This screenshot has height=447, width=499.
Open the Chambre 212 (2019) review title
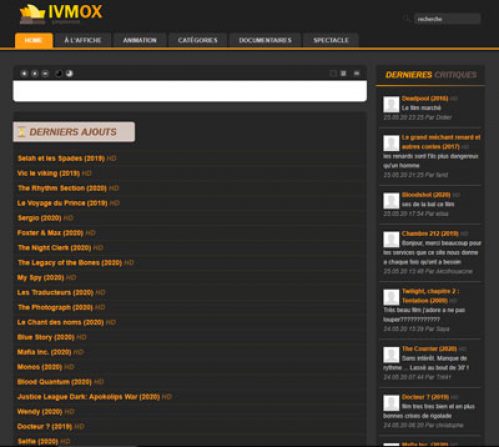(x=430, y=233)
